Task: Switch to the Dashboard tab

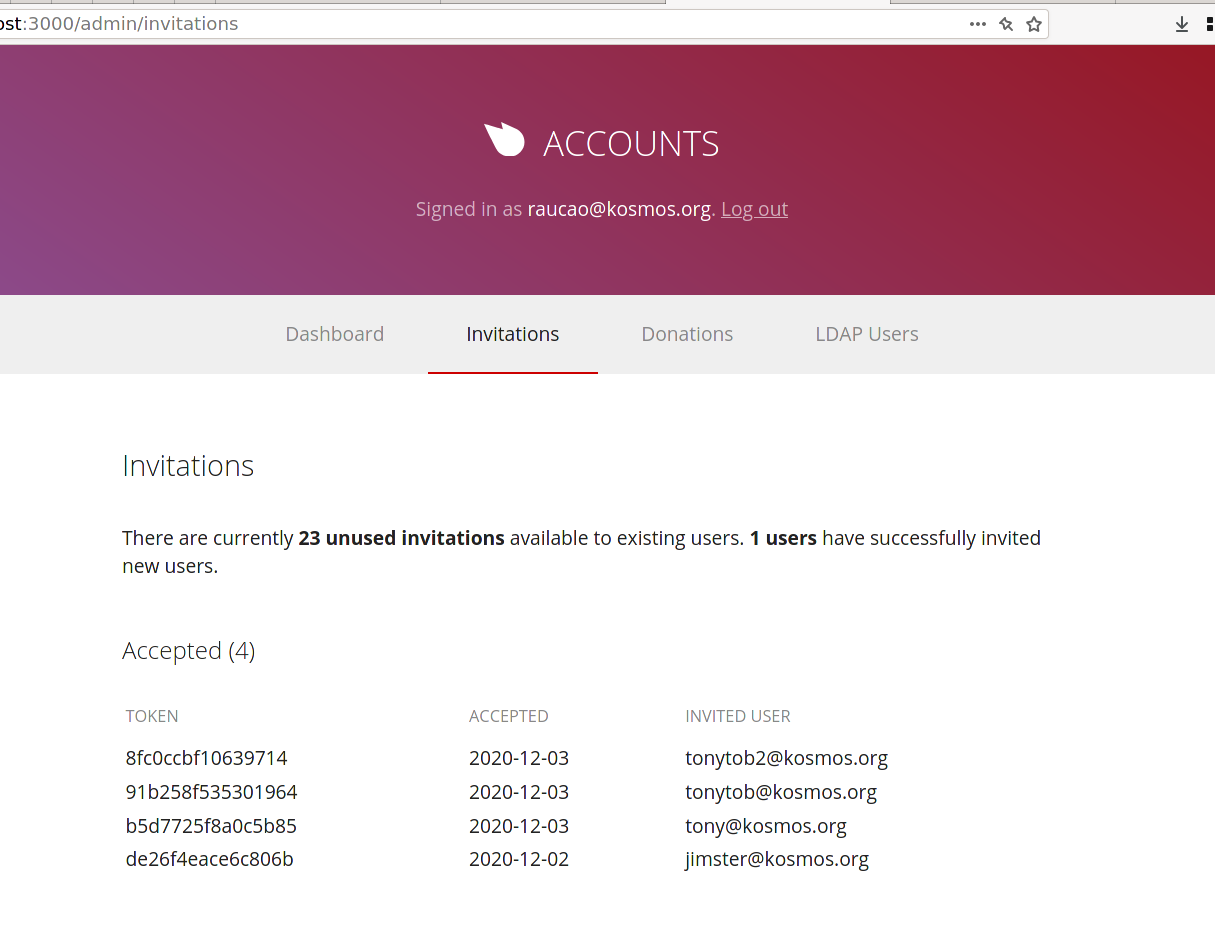Action: point(334,334)
